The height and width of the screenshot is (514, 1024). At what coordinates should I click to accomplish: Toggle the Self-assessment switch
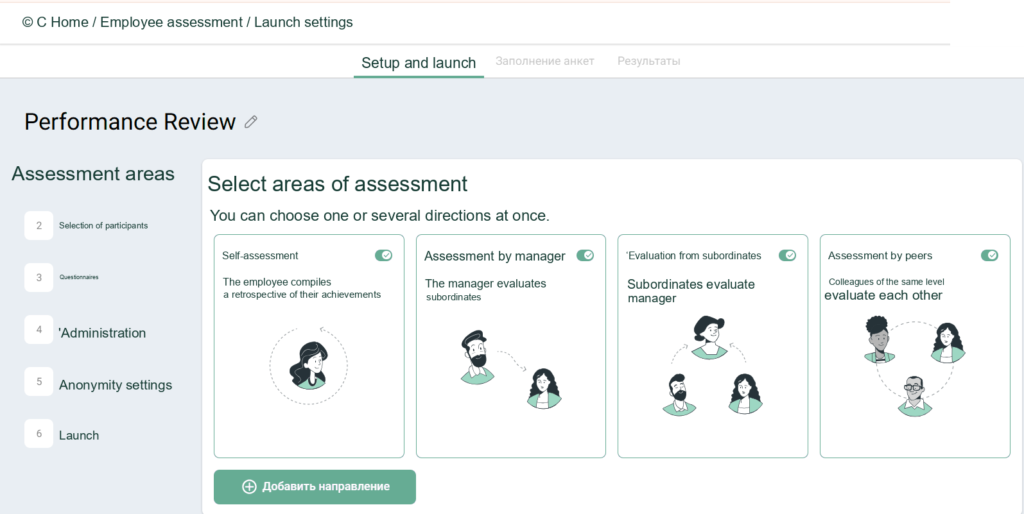pos(383,255)
